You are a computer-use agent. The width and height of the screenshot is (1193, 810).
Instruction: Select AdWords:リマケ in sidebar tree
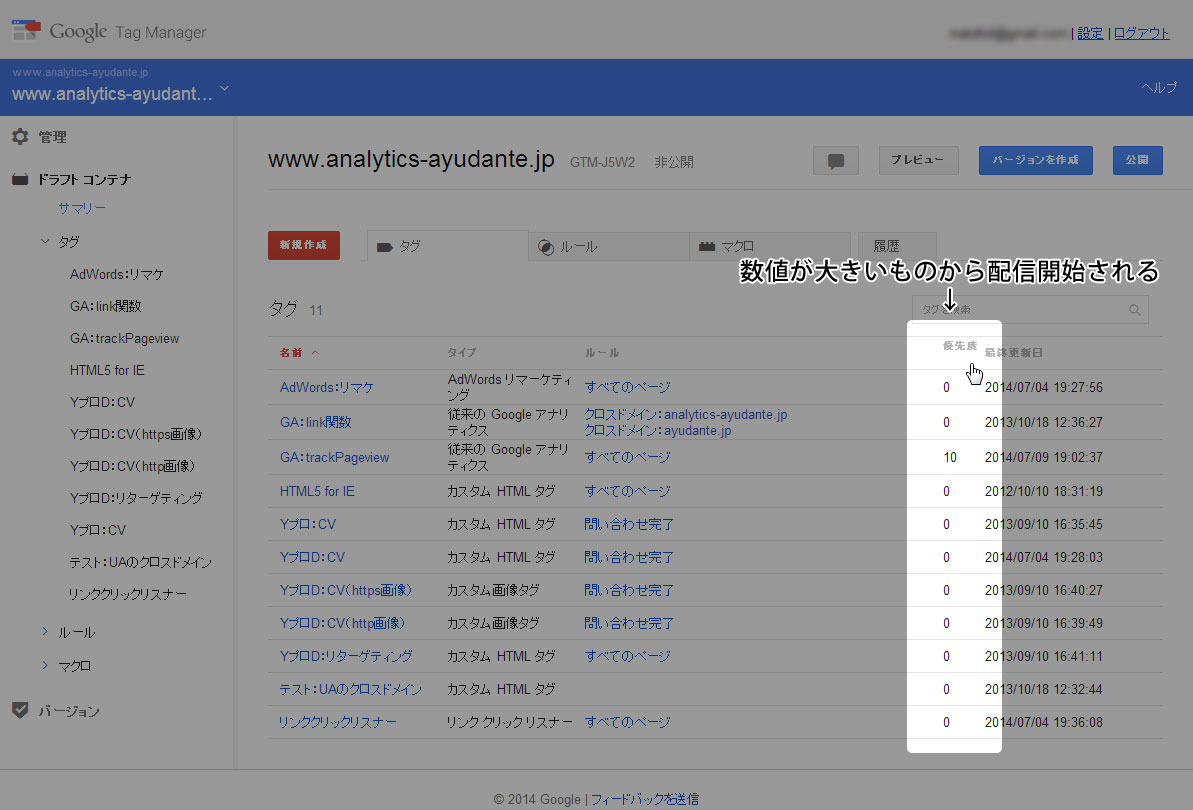coord(116,274)
